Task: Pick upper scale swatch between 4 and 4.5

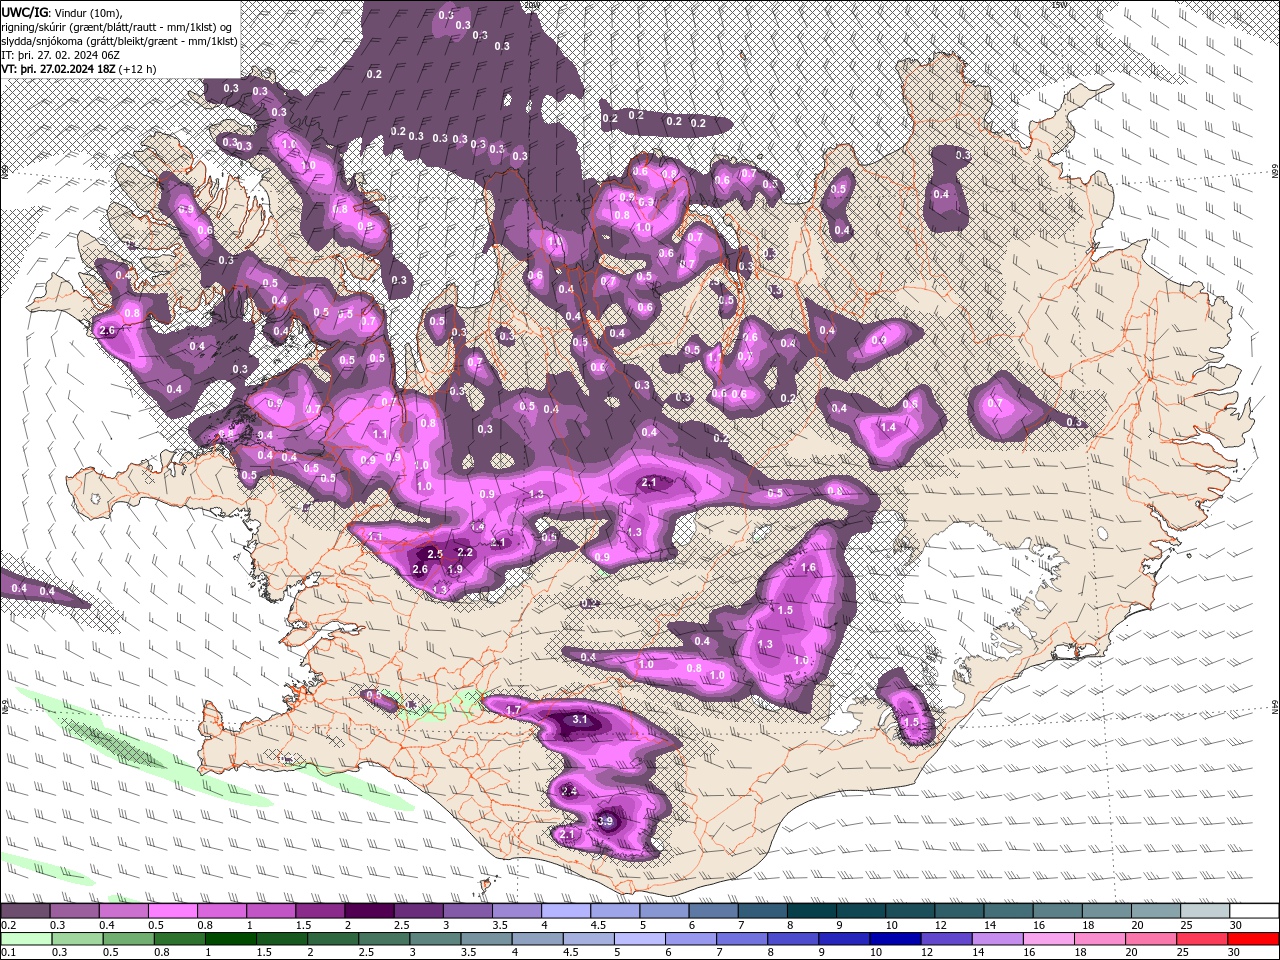Action: tap(566, 911)
